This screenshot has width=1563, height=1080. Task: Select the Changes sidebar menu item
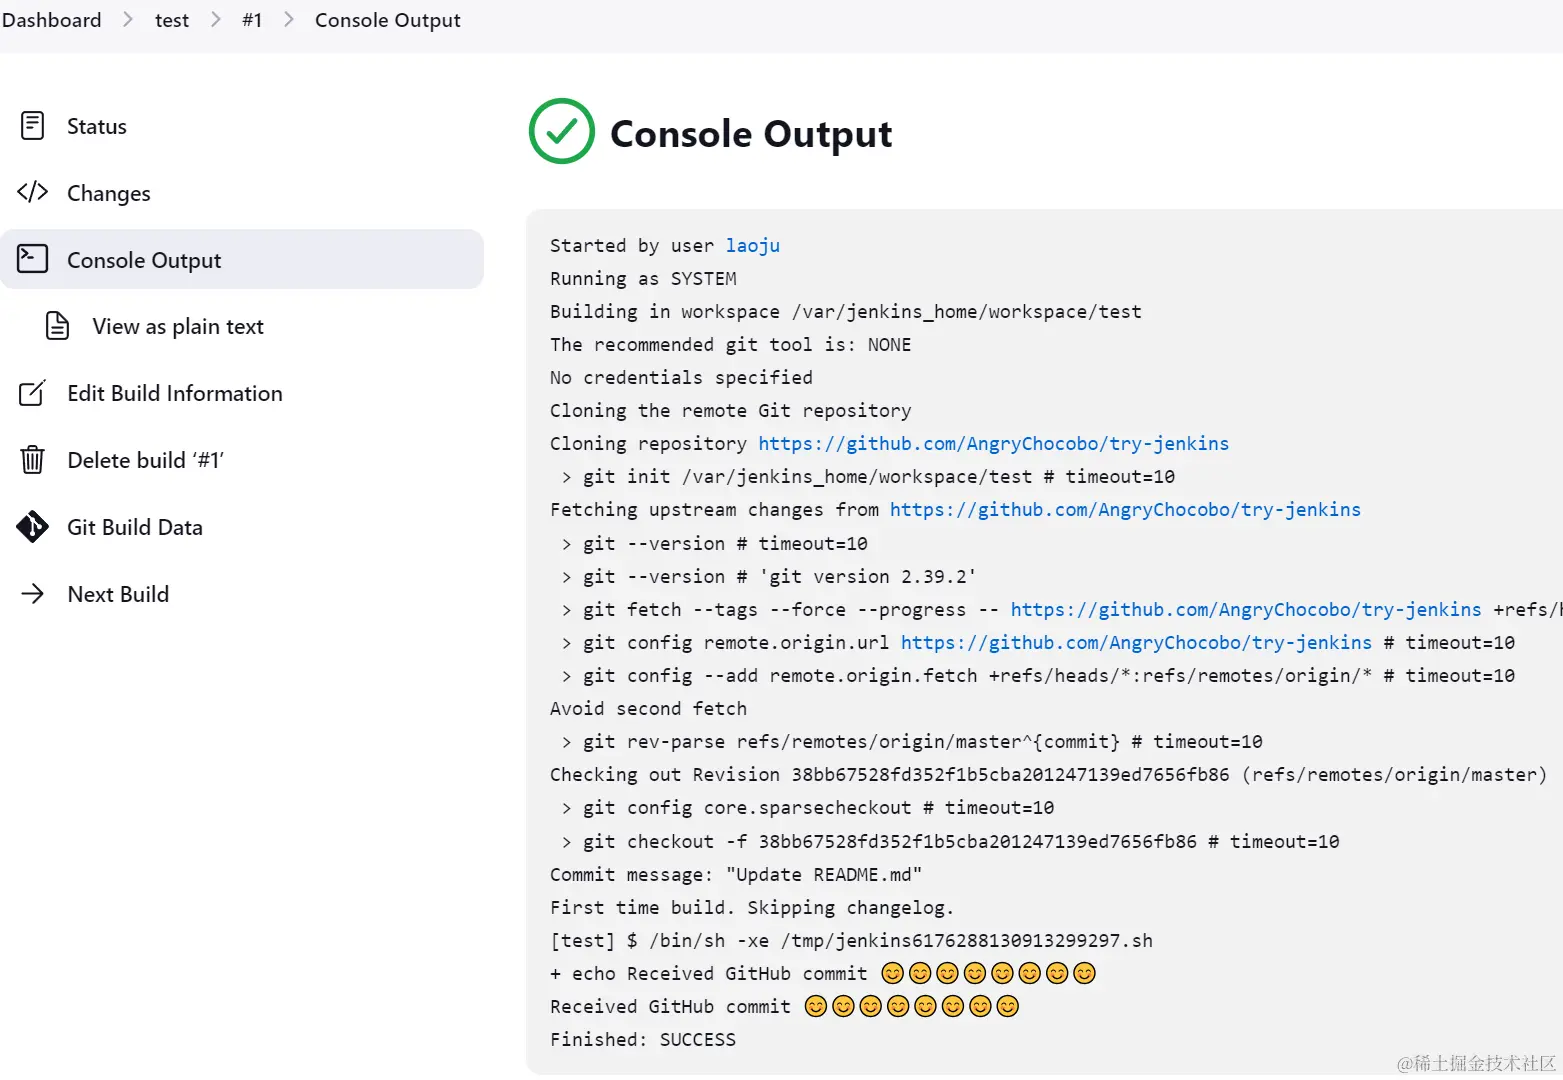109,193
